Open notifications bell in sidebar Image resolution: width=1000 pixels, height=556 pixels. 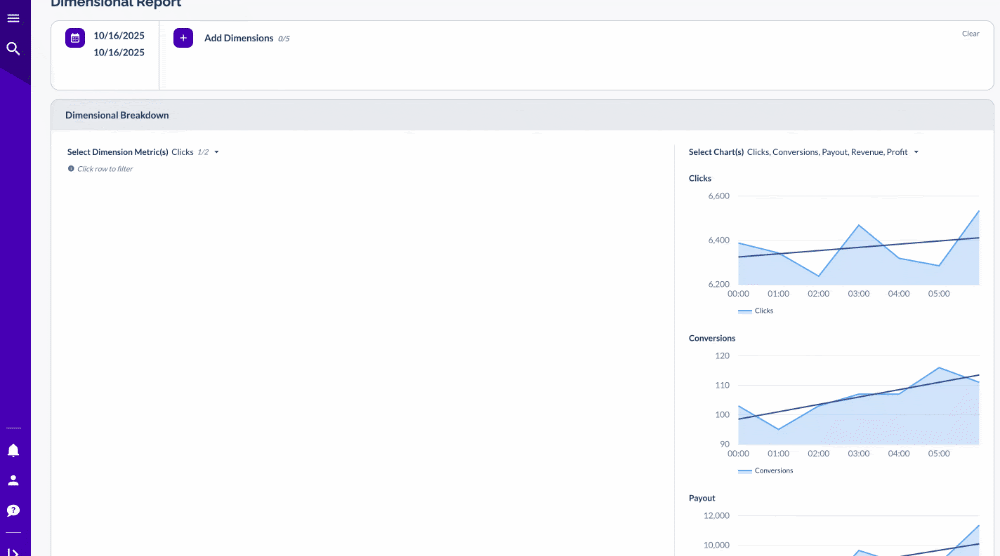click(x=13, y=450)
